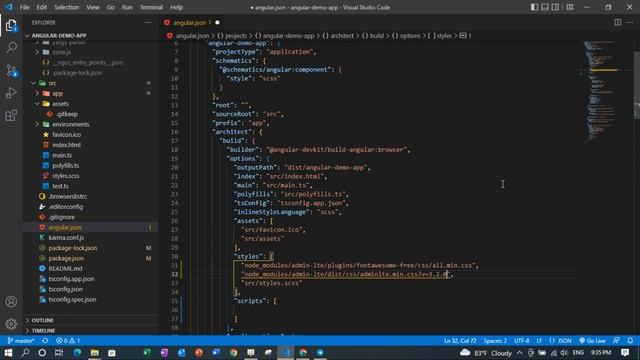Screen dimensions: 640x360
Task: Open notifications bell in status bar
Action: (x=630, y=340)
